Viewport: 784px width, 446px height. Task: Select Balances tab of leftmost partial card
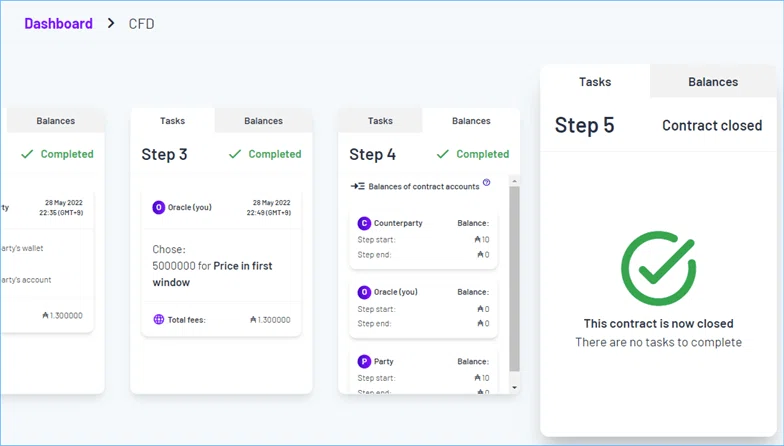tap(56, 120)
